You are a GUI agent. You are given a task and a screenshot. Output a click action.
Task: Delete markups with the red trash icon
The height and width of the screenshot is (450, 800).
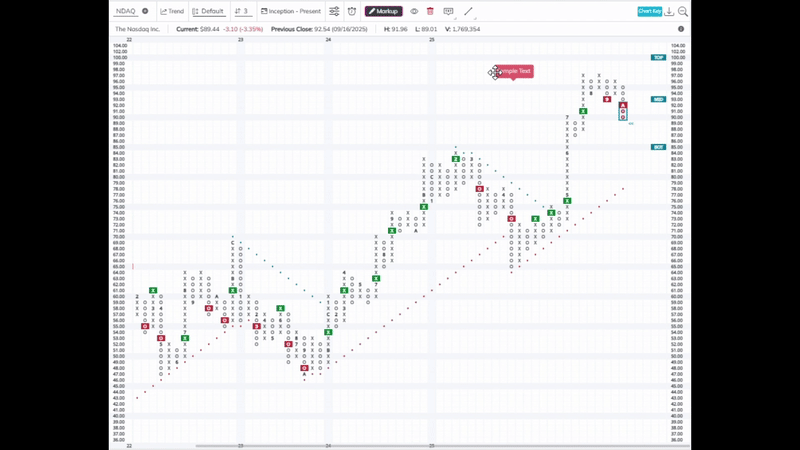[430, 11]
